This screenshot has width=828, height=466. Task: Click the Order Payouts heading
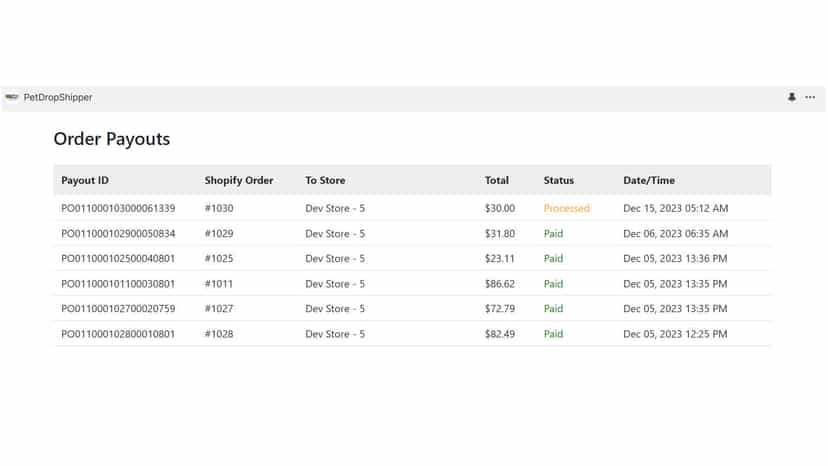(x=112, y=139)
